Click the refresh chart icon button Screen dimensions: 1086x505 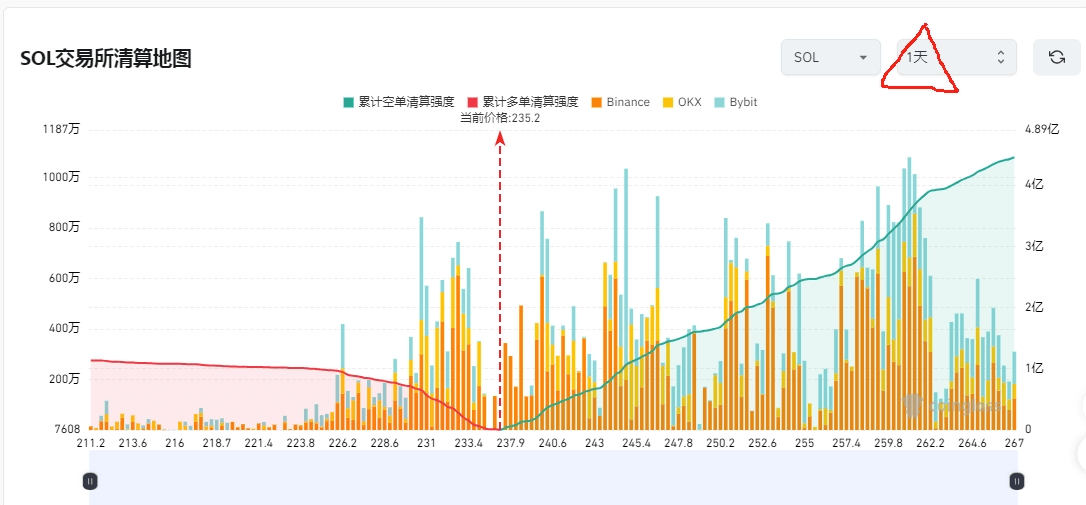1056,57
